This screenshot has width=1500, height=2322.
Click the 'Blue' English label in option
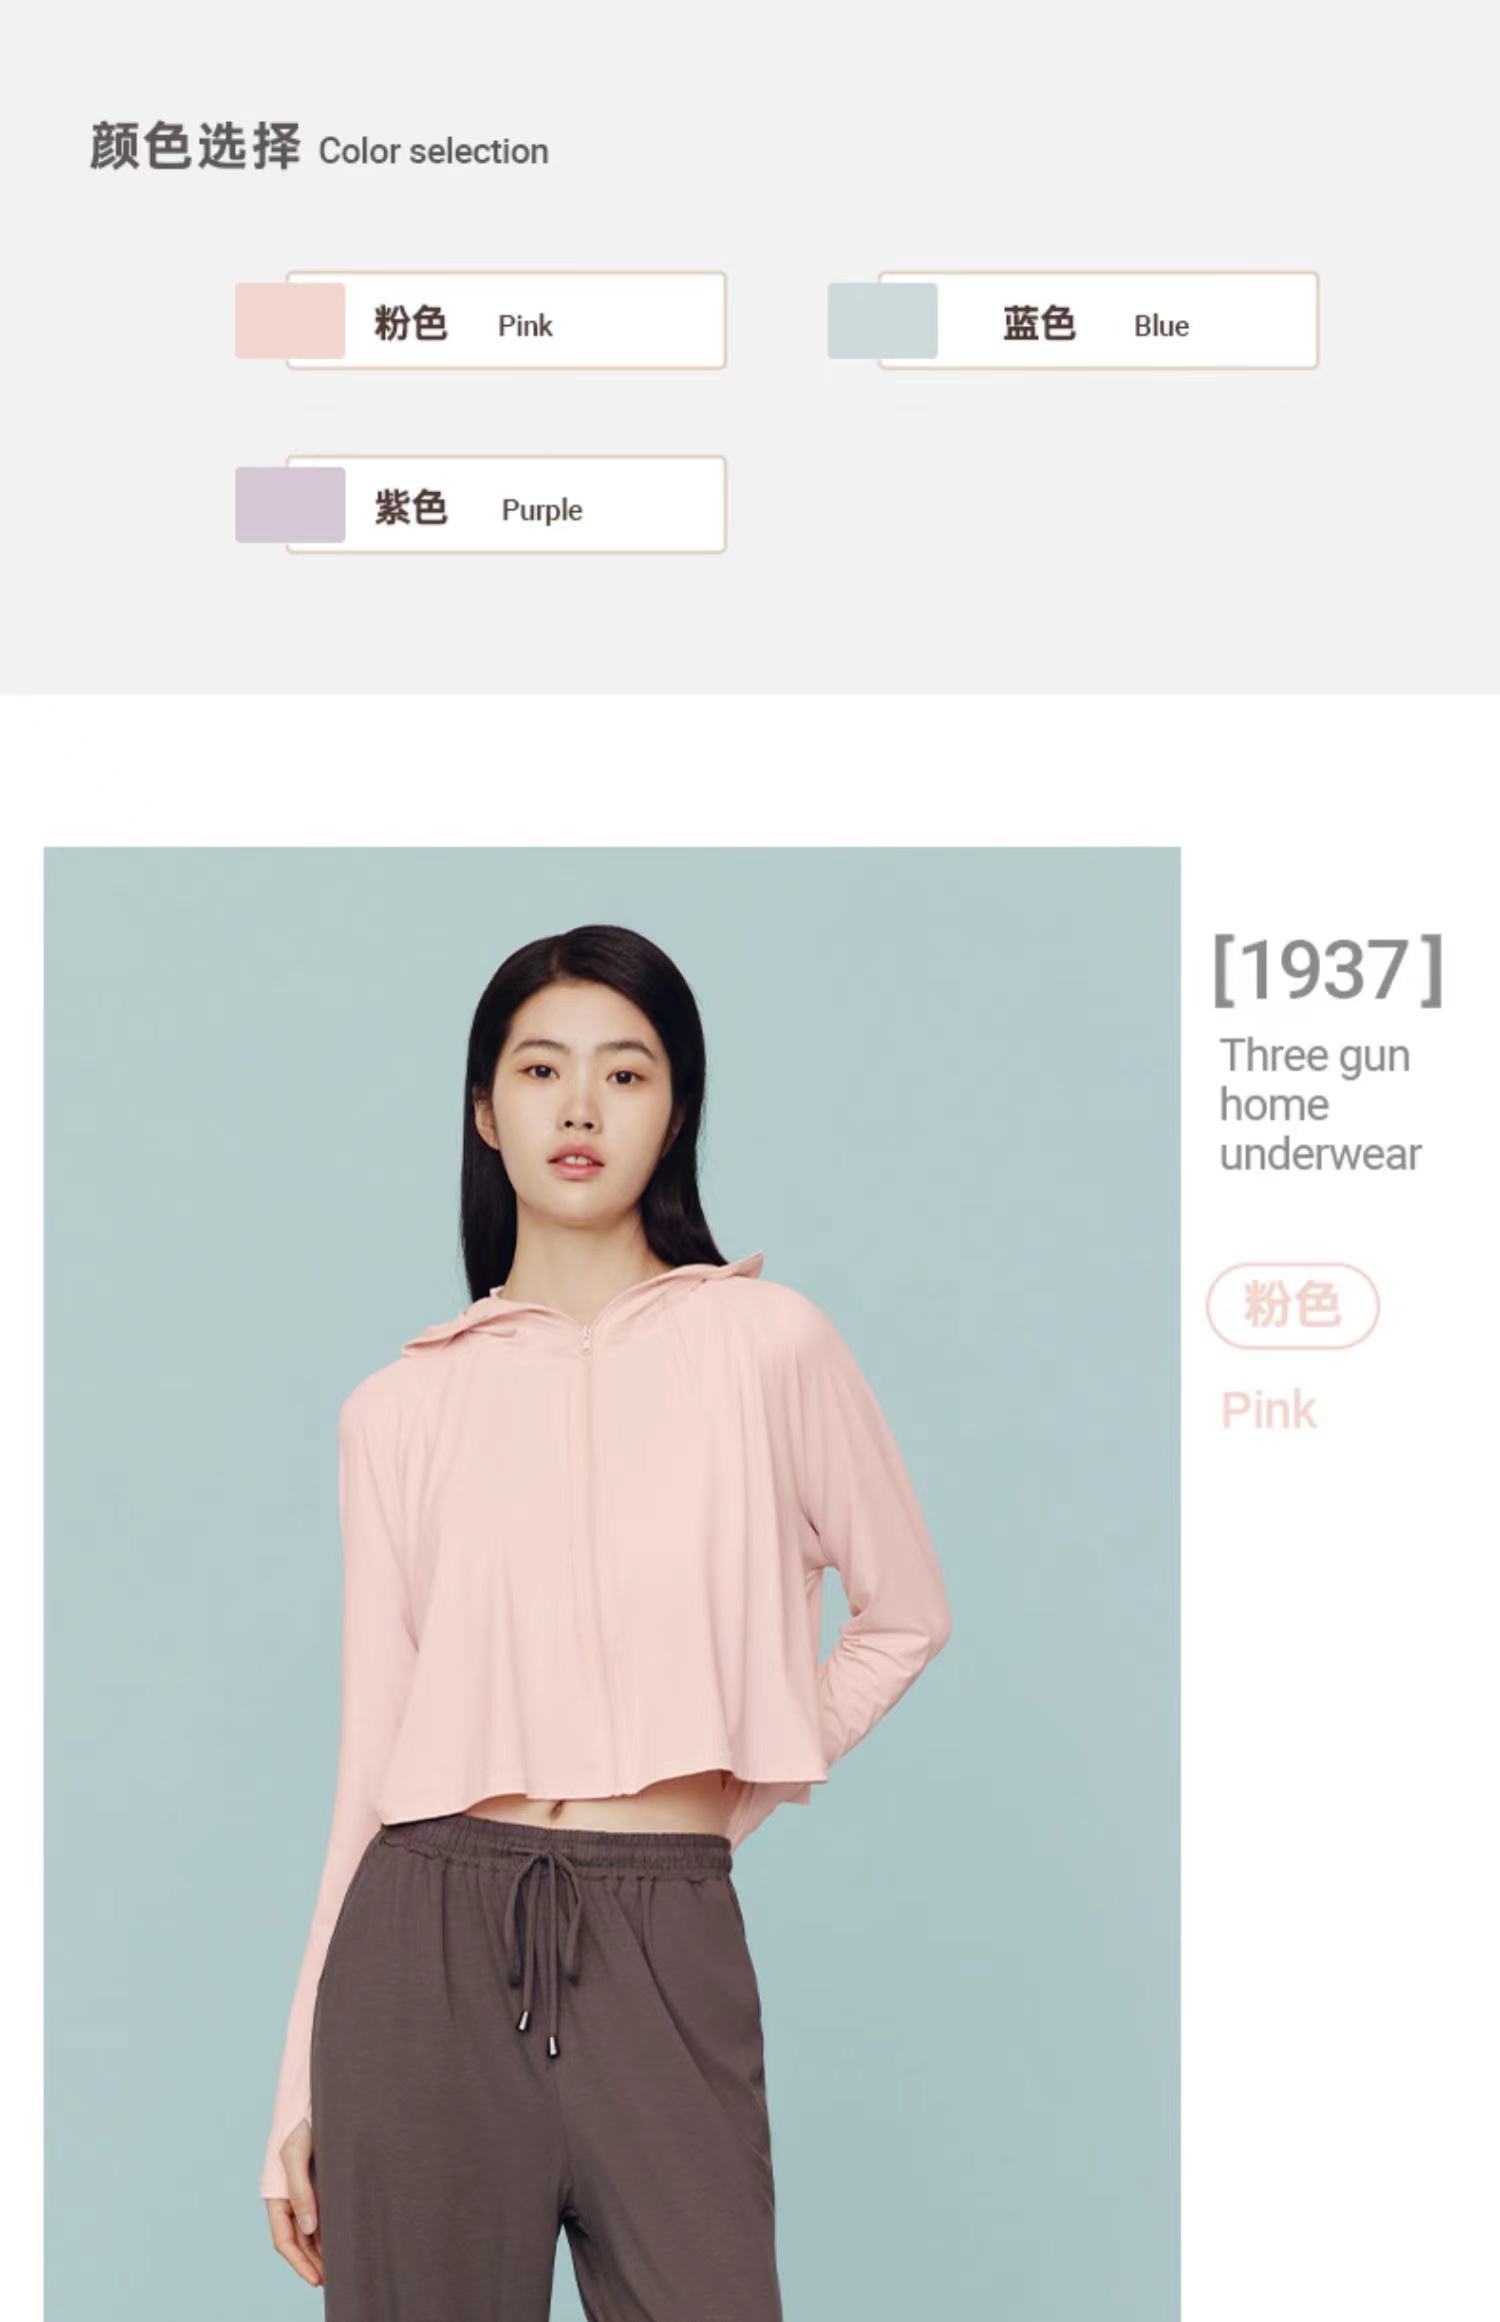tap(1161, 326)
